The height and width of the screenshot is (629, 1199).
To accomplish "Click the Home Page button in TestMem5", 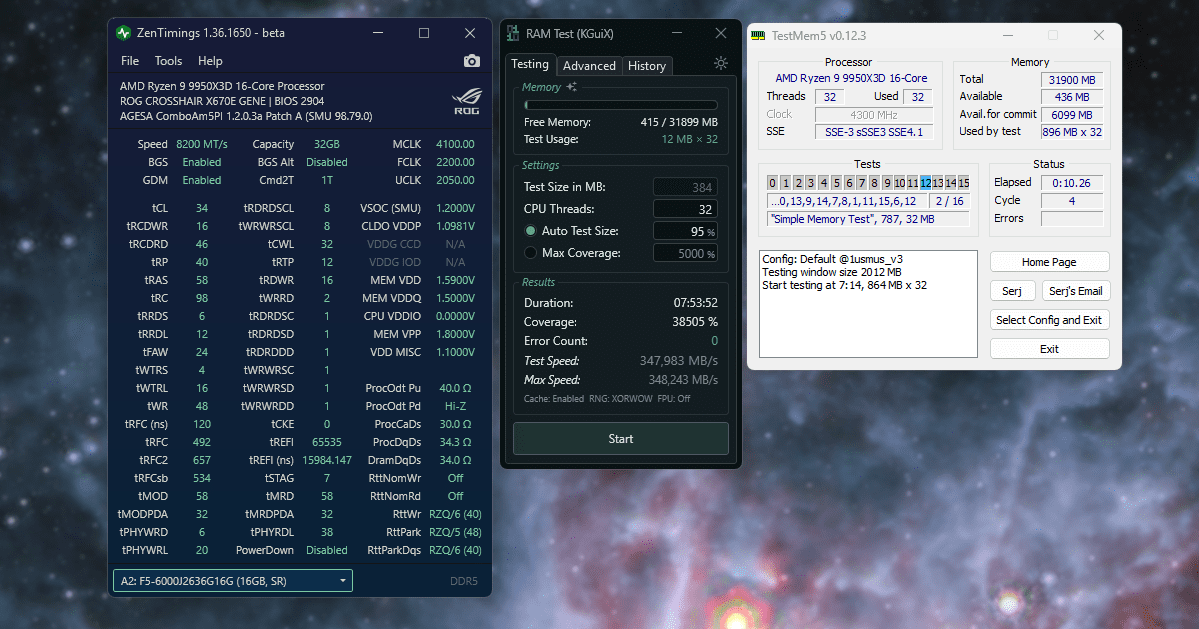I will point(1049,262).
